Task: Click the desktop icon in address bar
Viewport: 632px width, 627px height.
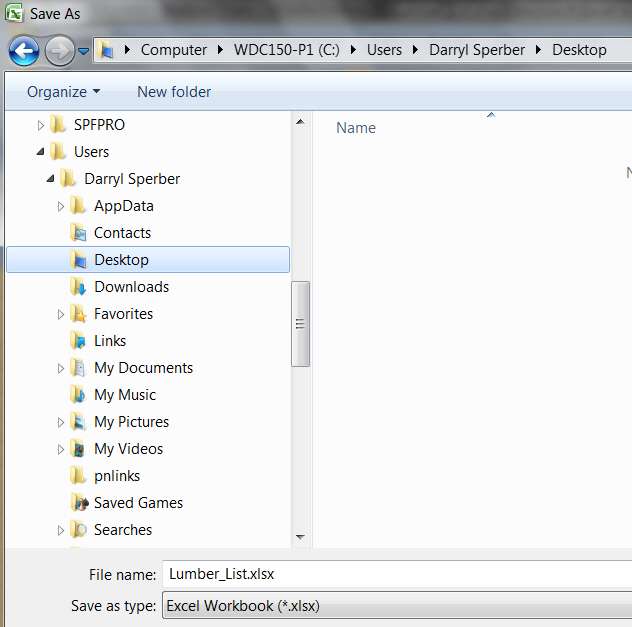Action: click(106, 50)
